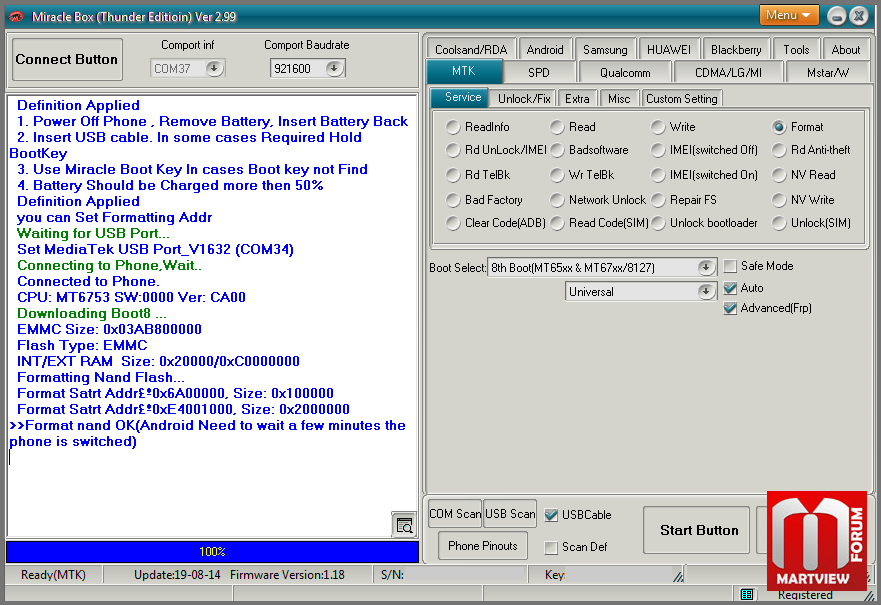Click the log viewer magnifier icon
Screen dimensions: 881x605
coord(404,525)
